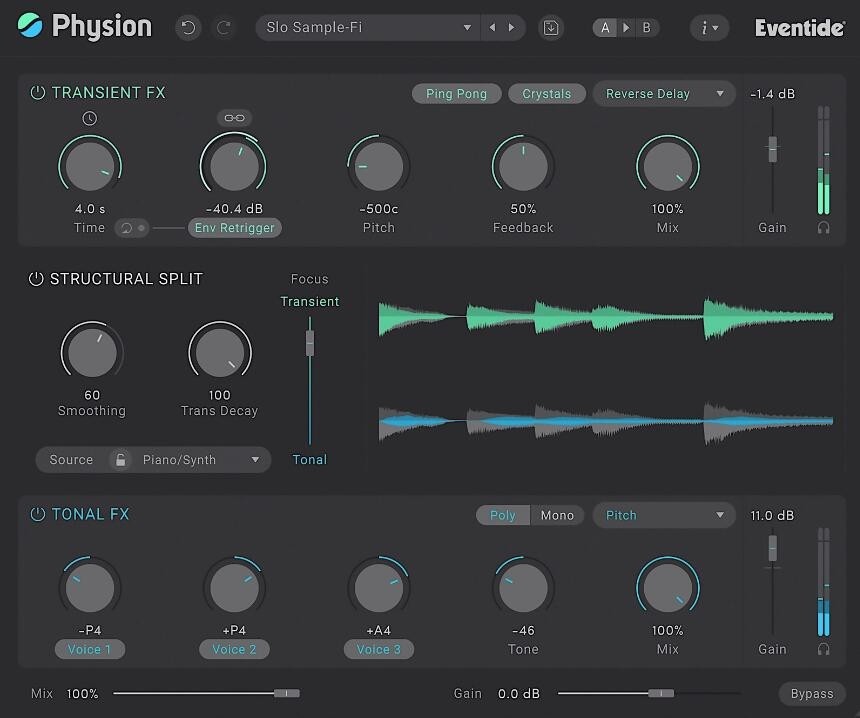This screenshot has height=718, width=860.
Task: Toggle Tonal FX power button
Action: point(37,514)
